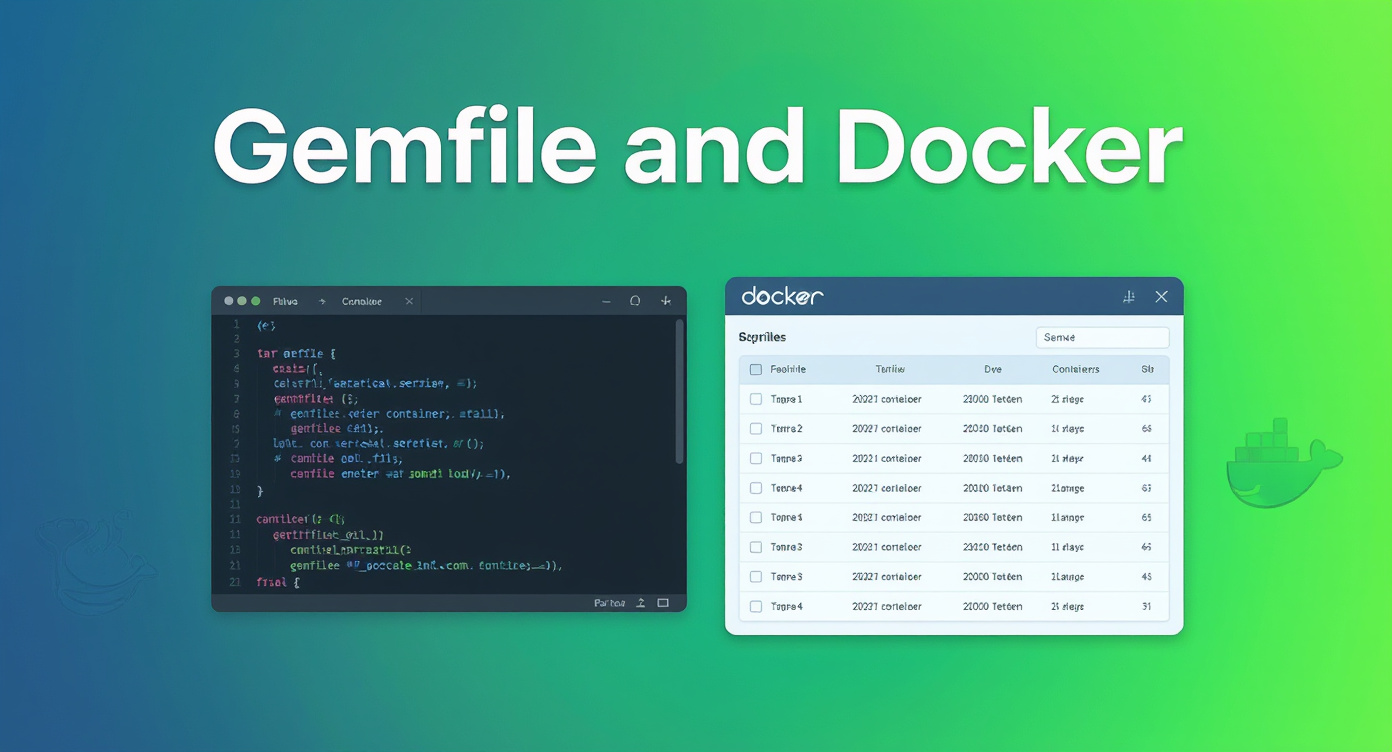Close the Canakee editor tab

pyautogui.click(x=409, y=301)
